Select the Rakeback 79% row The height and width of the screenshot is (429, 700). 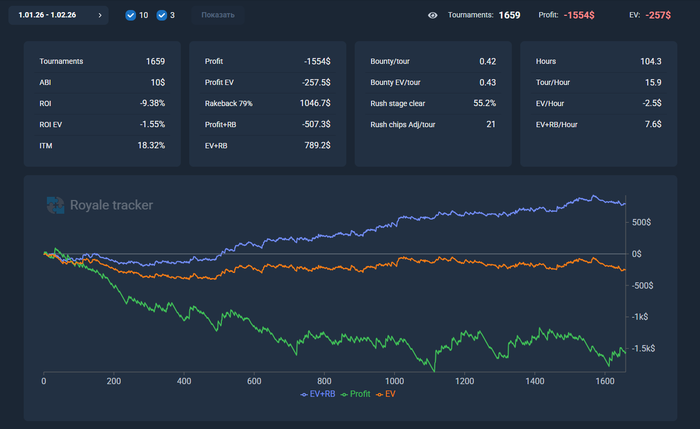click(x=266, y=103)
